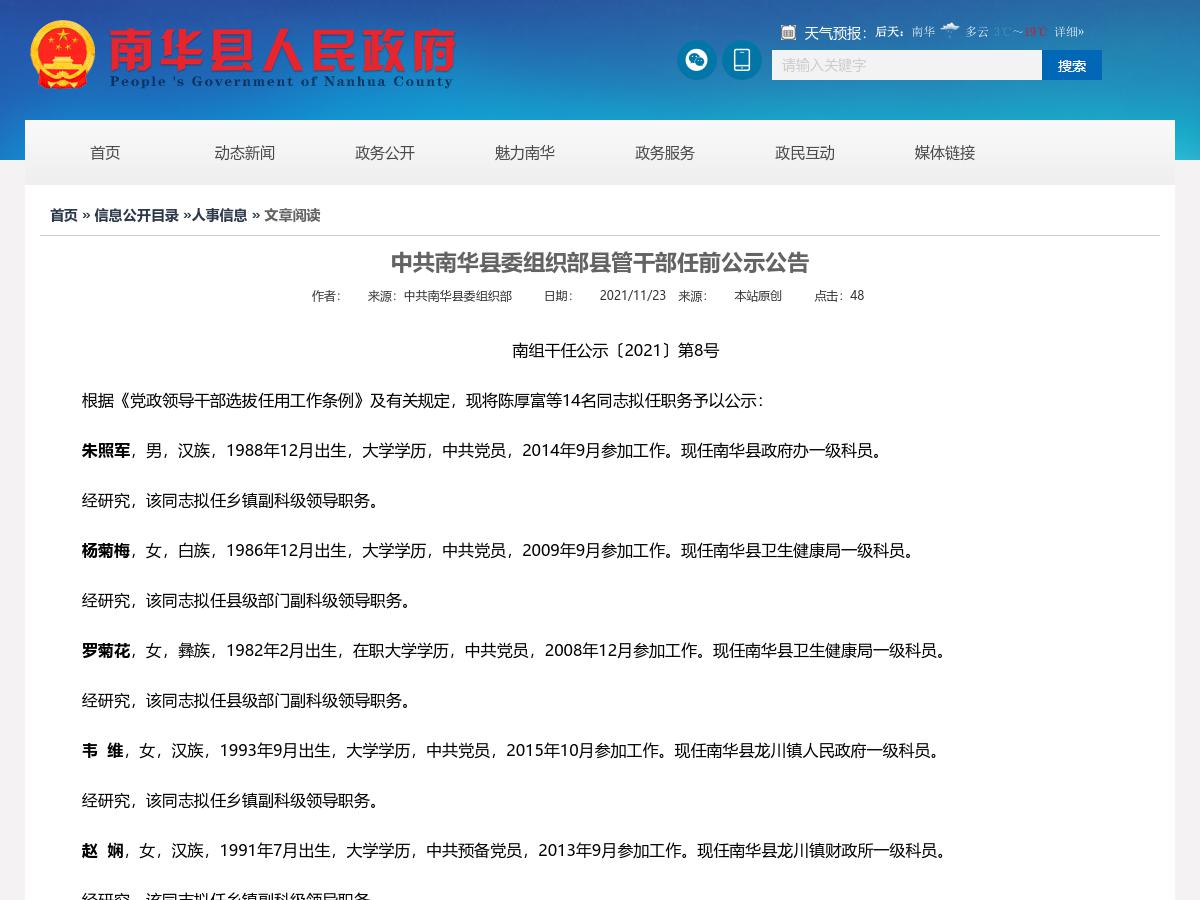The image size is (1200, 900).
Task: Select the 首页 menu item
Action: (105, 153)
